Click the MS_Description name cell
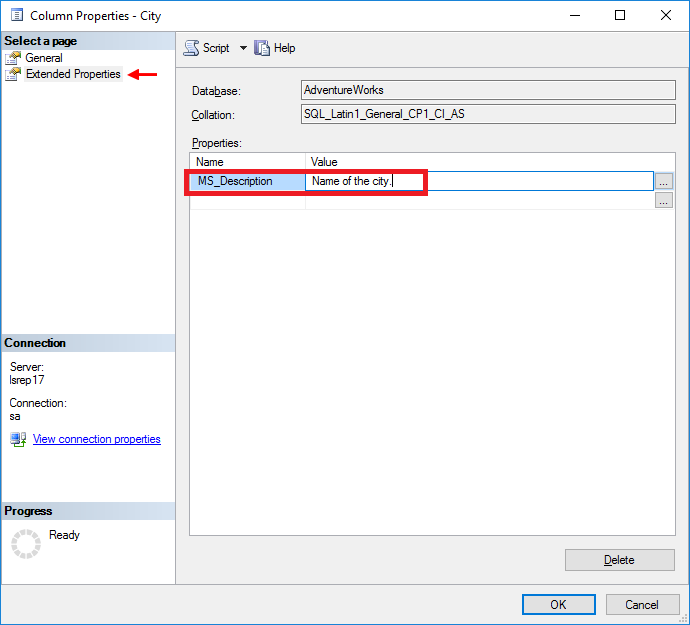 click(x=247, y=181)
